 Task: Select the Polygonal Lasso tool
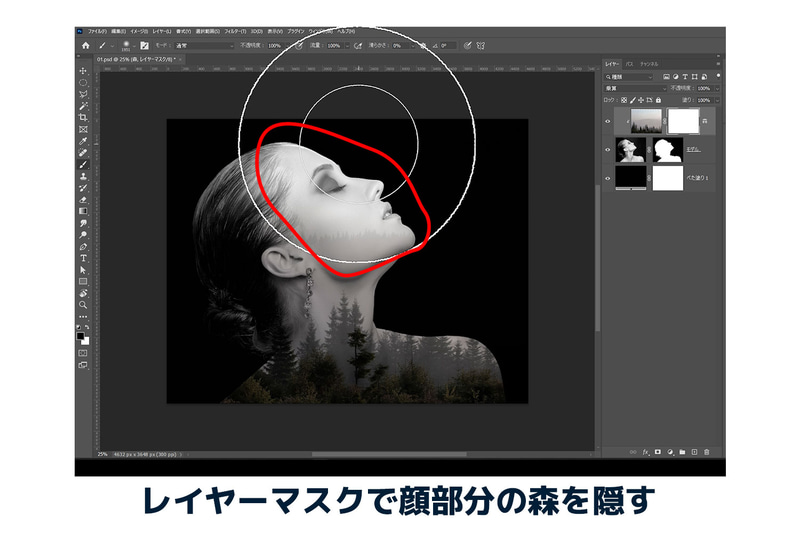83,94
